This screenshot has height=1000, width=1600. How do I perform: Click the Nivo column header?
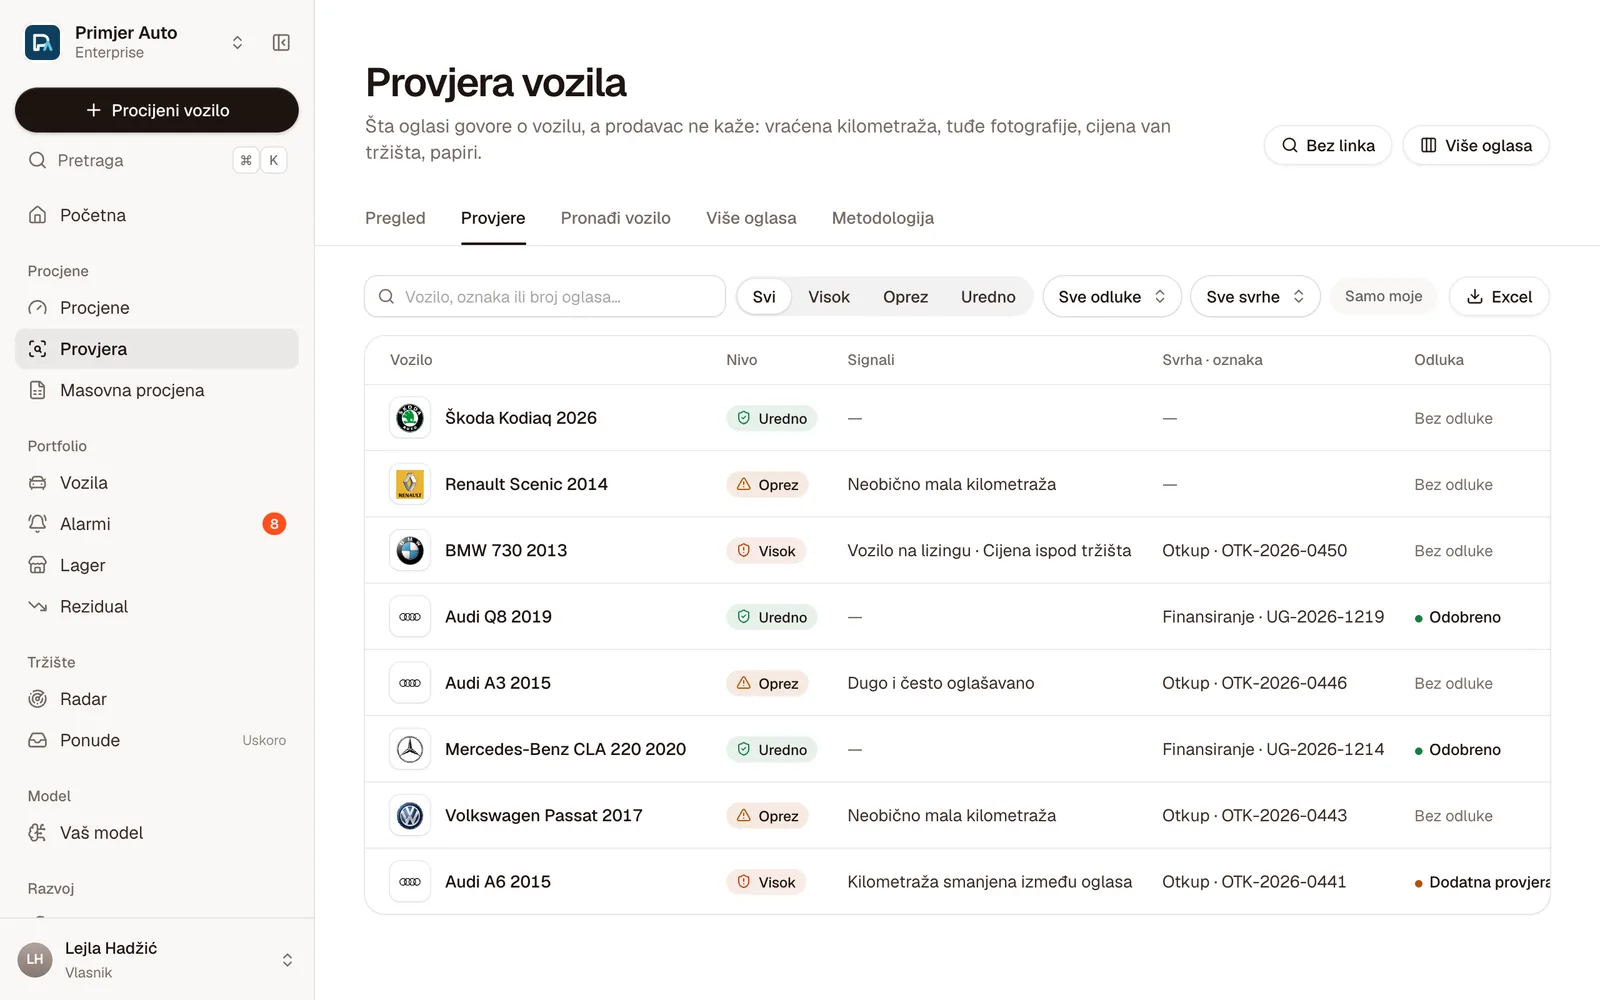tap(742, 360)
